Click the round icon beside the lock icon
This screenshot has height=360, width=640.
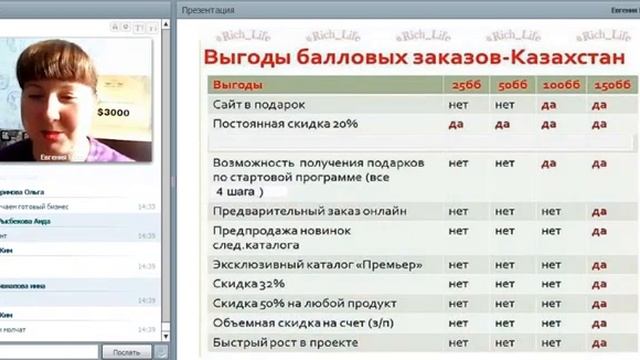126,27
